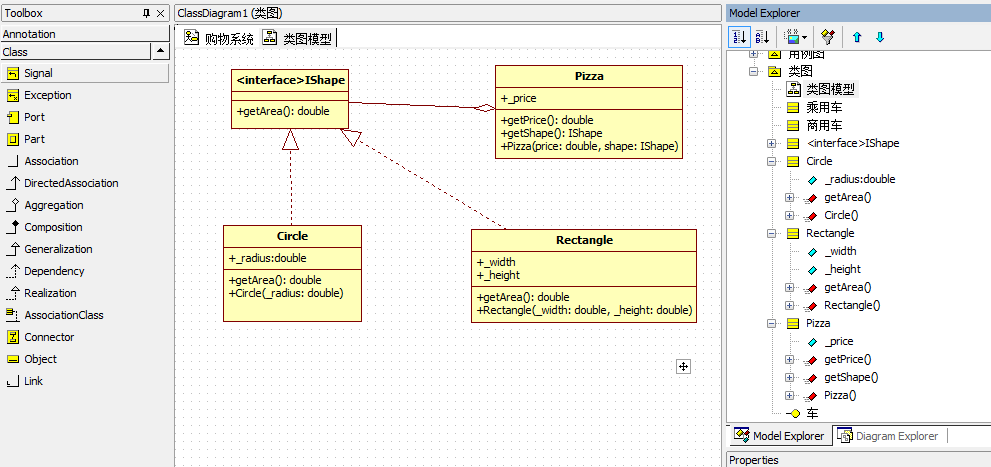Select _radius:double attribute in tree

pyautogui.click(x=860, y=179)
